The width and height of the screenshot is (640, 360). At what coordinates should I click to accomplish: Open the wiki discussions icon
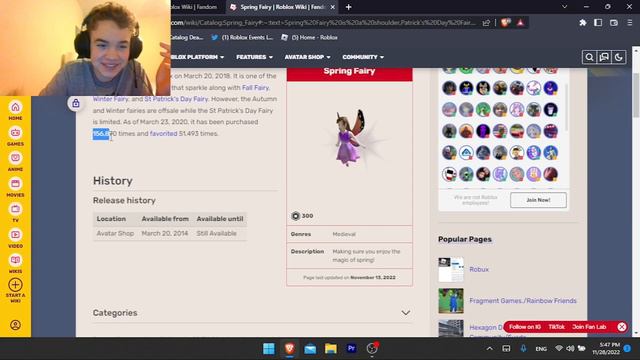604,57
